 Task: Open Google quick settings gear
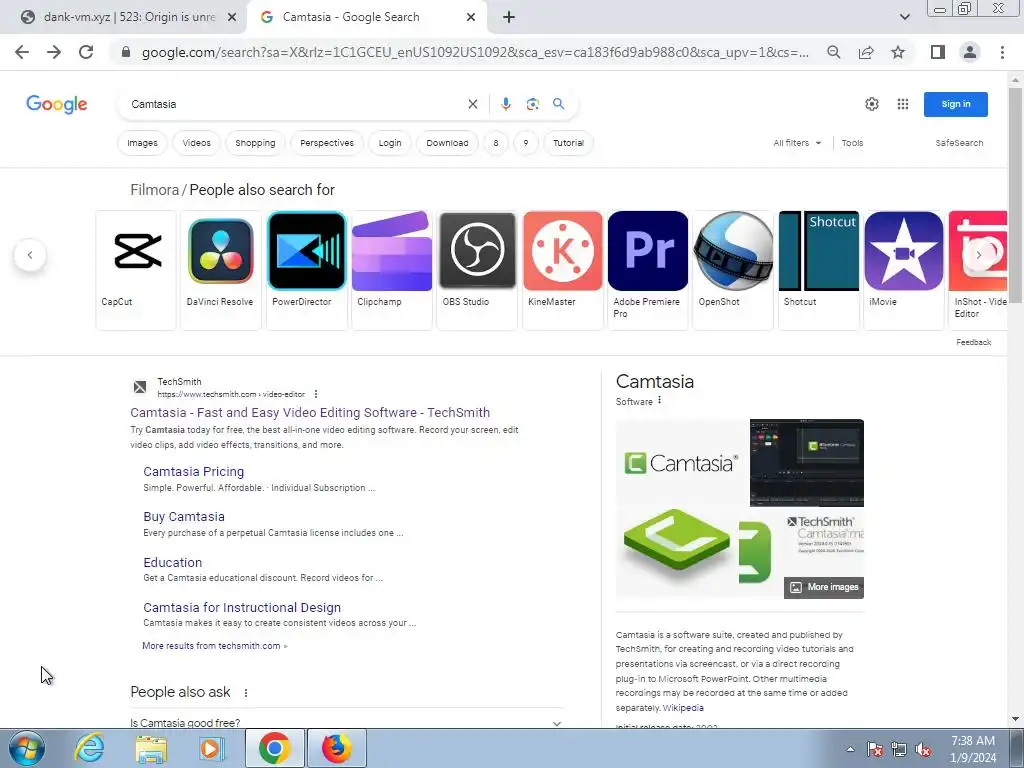(872, 104)
